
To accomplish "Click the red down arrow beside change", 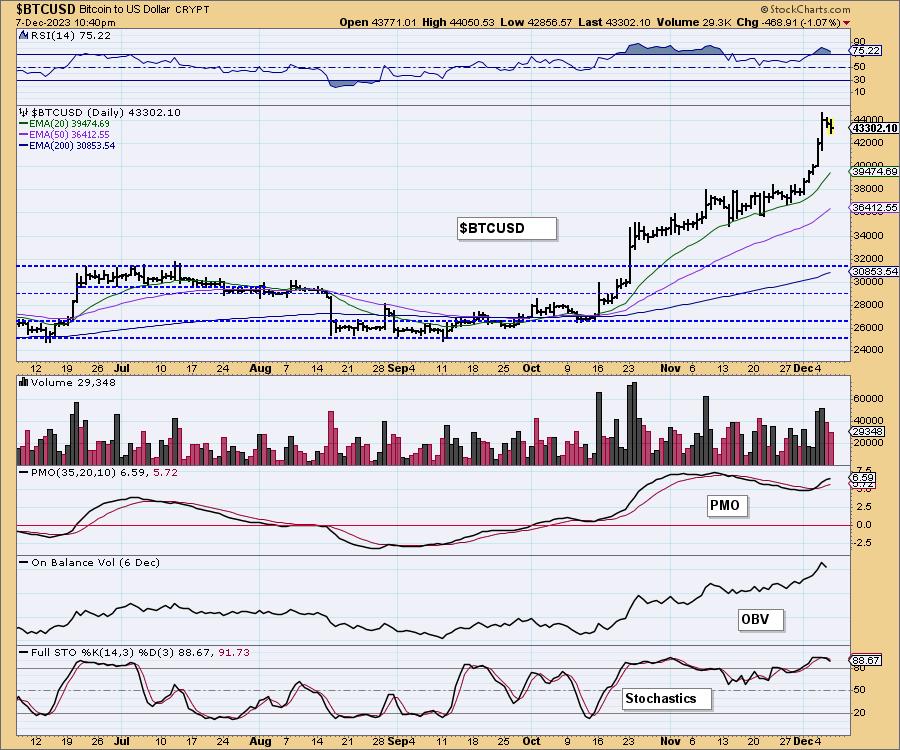I will point(847,23).
